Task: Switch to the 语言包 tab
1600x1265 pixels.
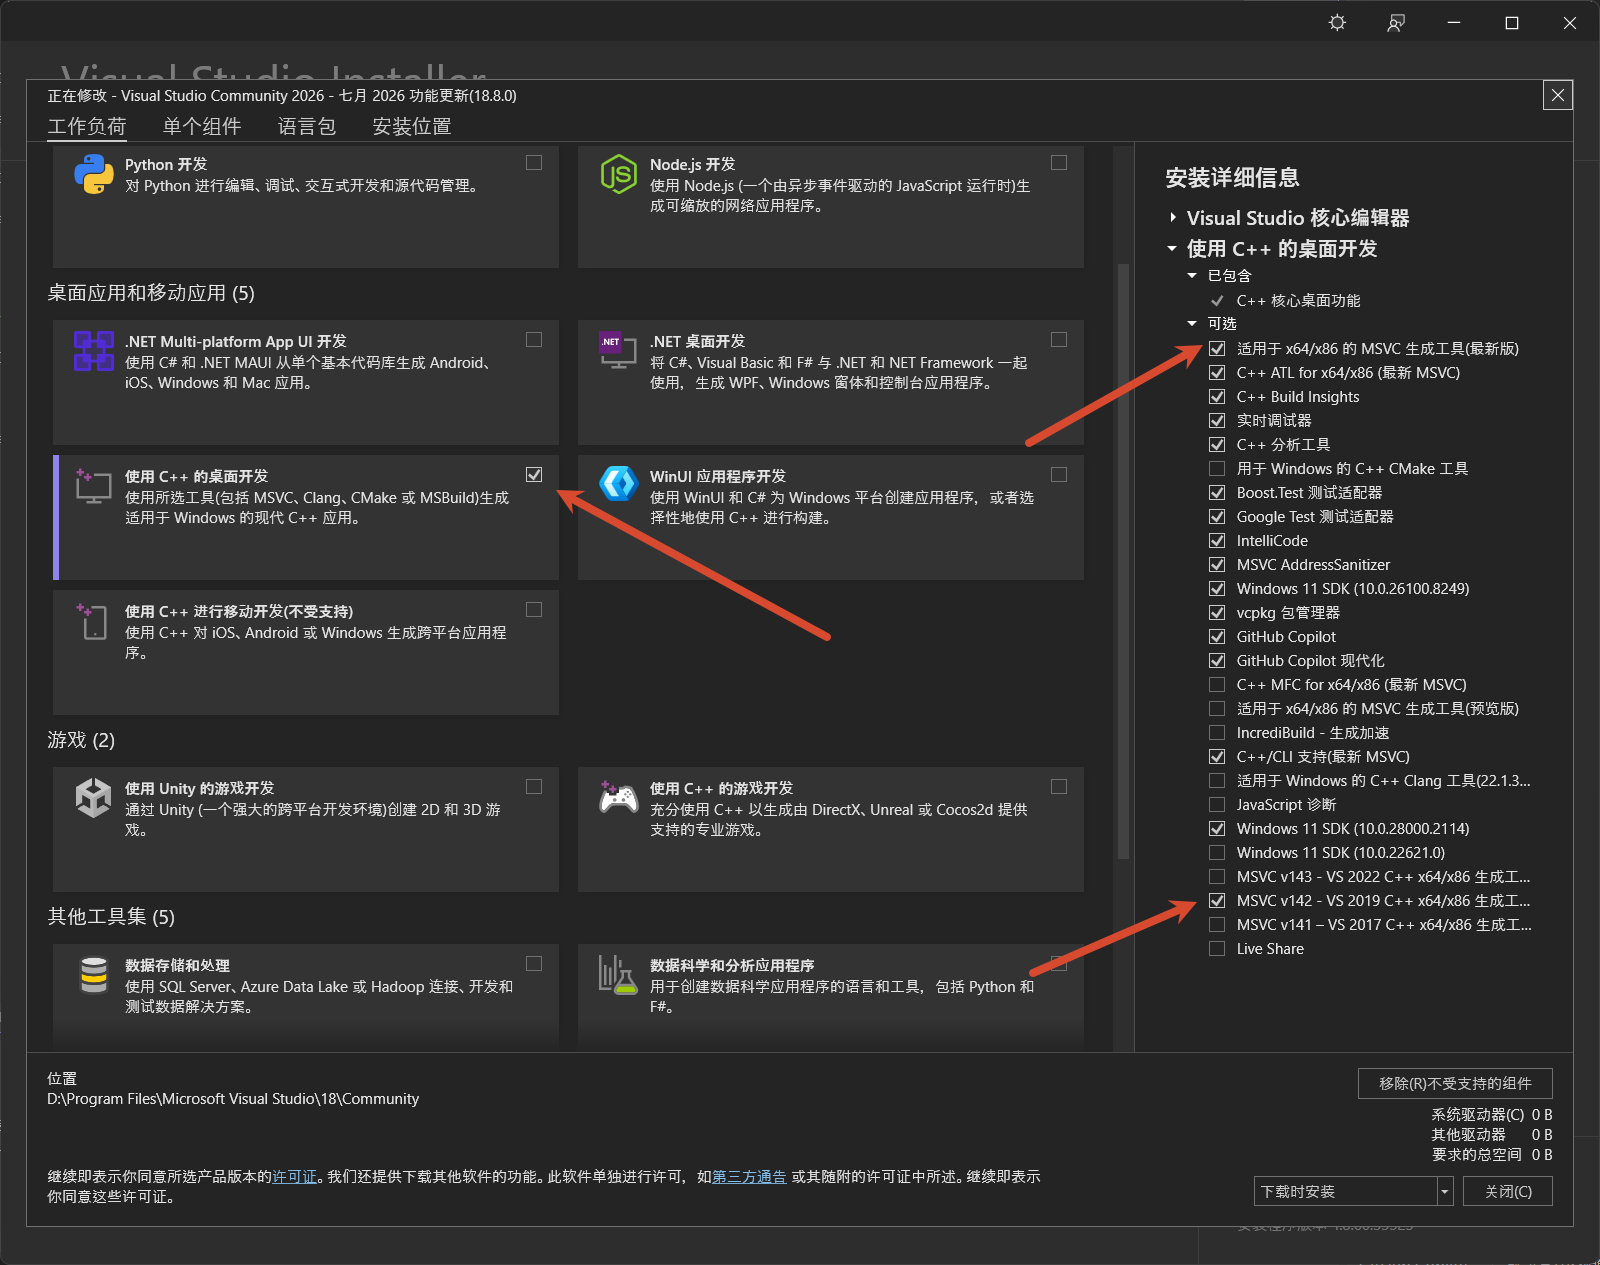Action: 307,126
